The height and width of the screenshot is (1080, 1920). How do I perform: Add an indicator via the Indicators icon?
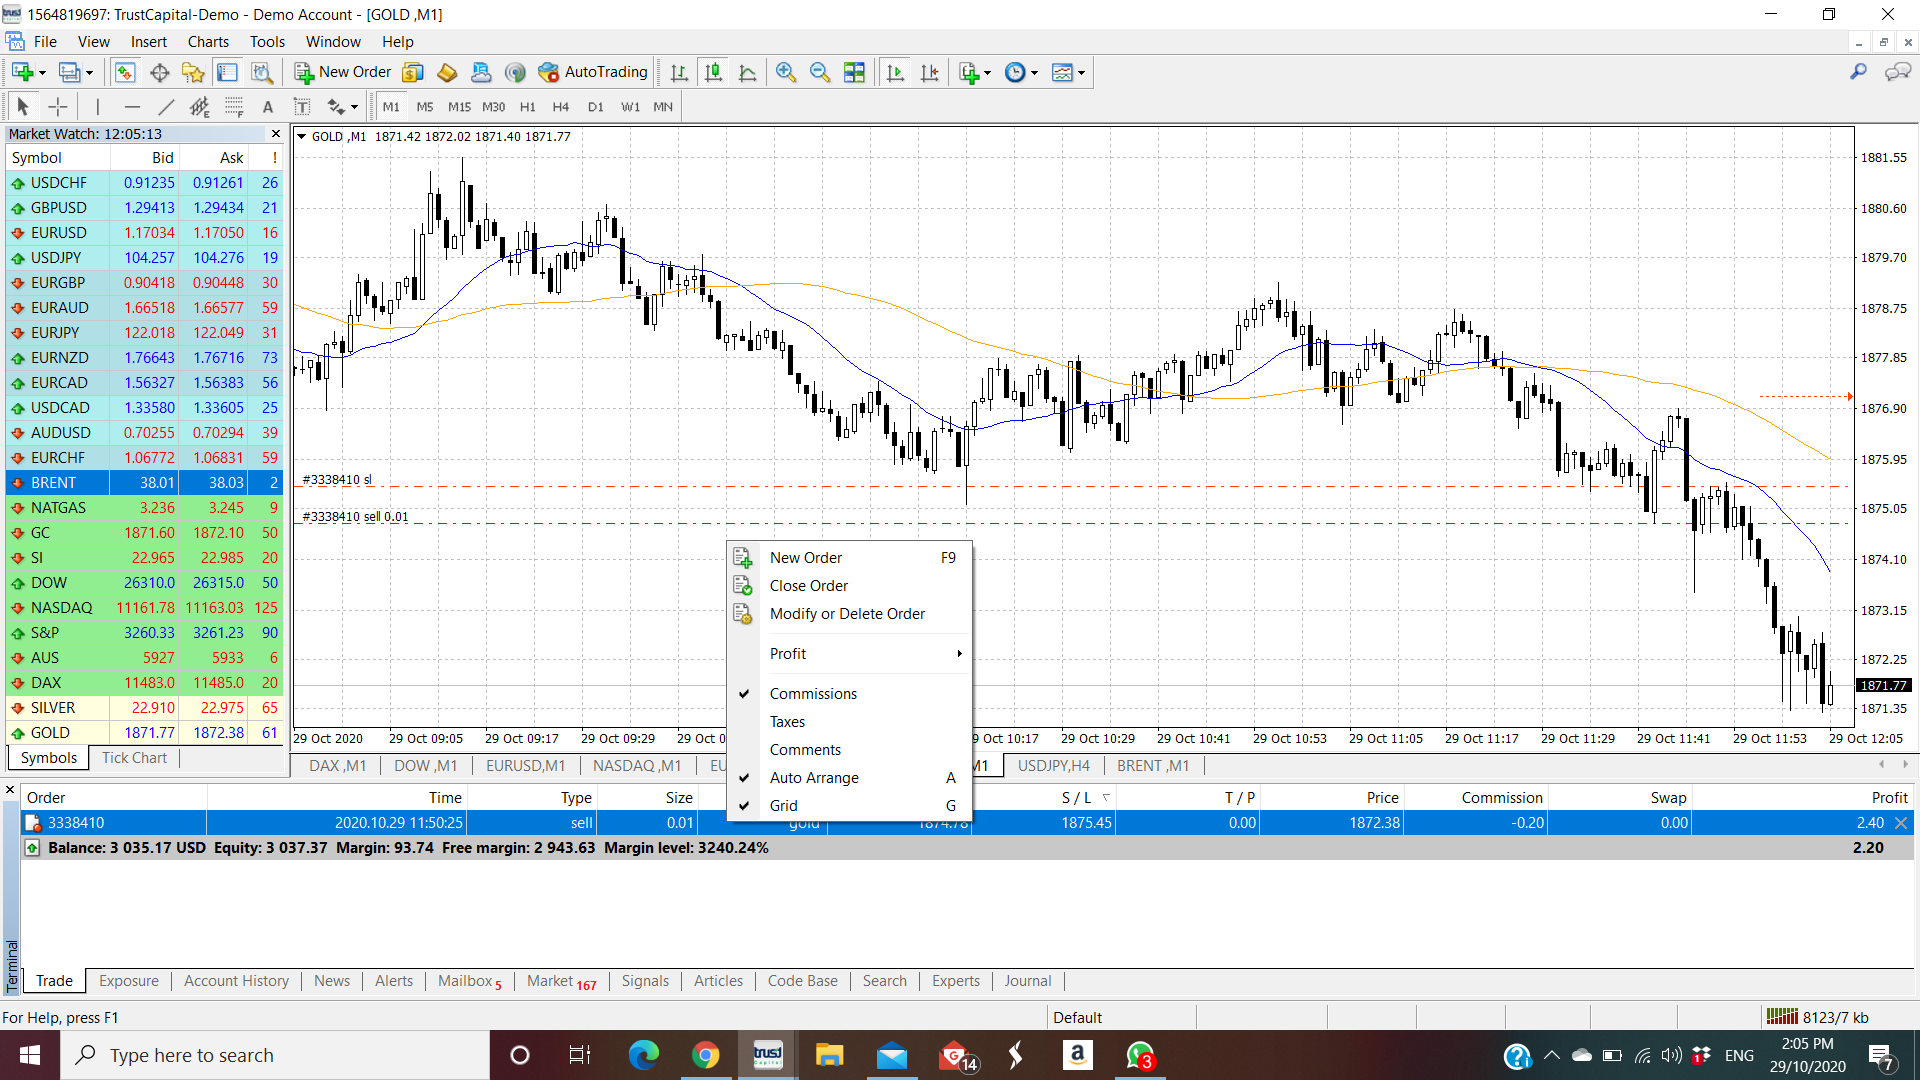968,72
